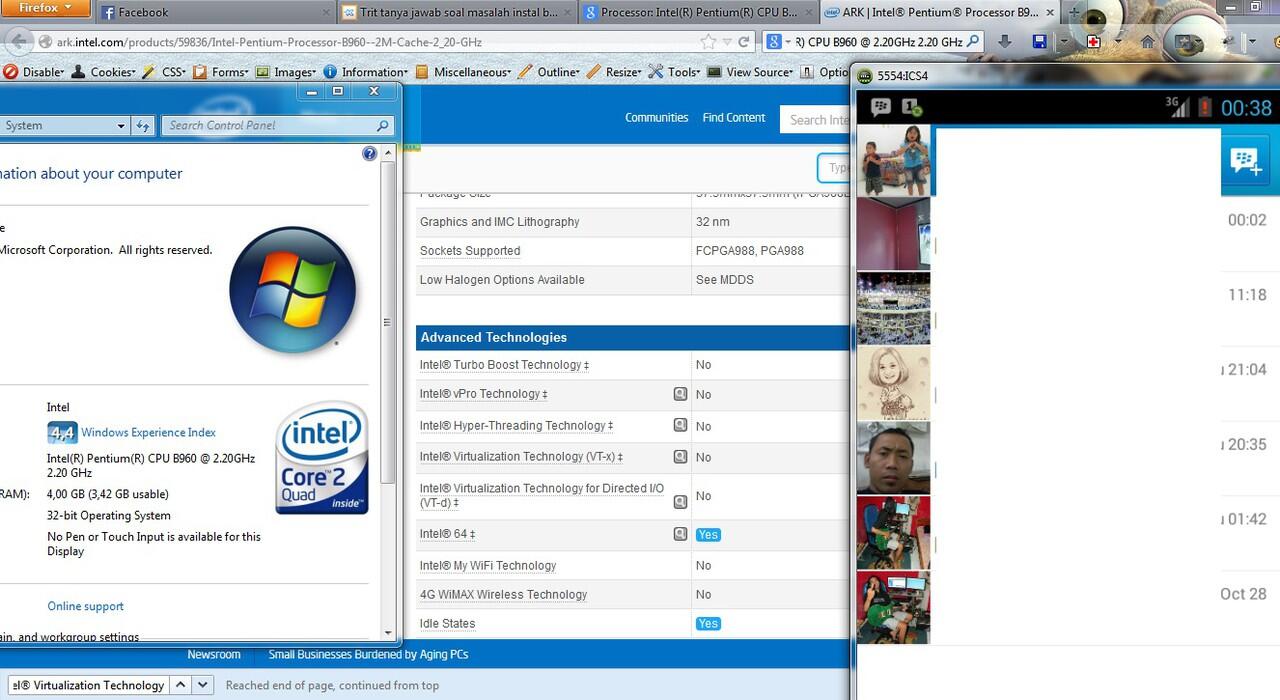Click magnifier icon next to vPro Technology
Screen dimensions: 1280x700
pos(680,394)
